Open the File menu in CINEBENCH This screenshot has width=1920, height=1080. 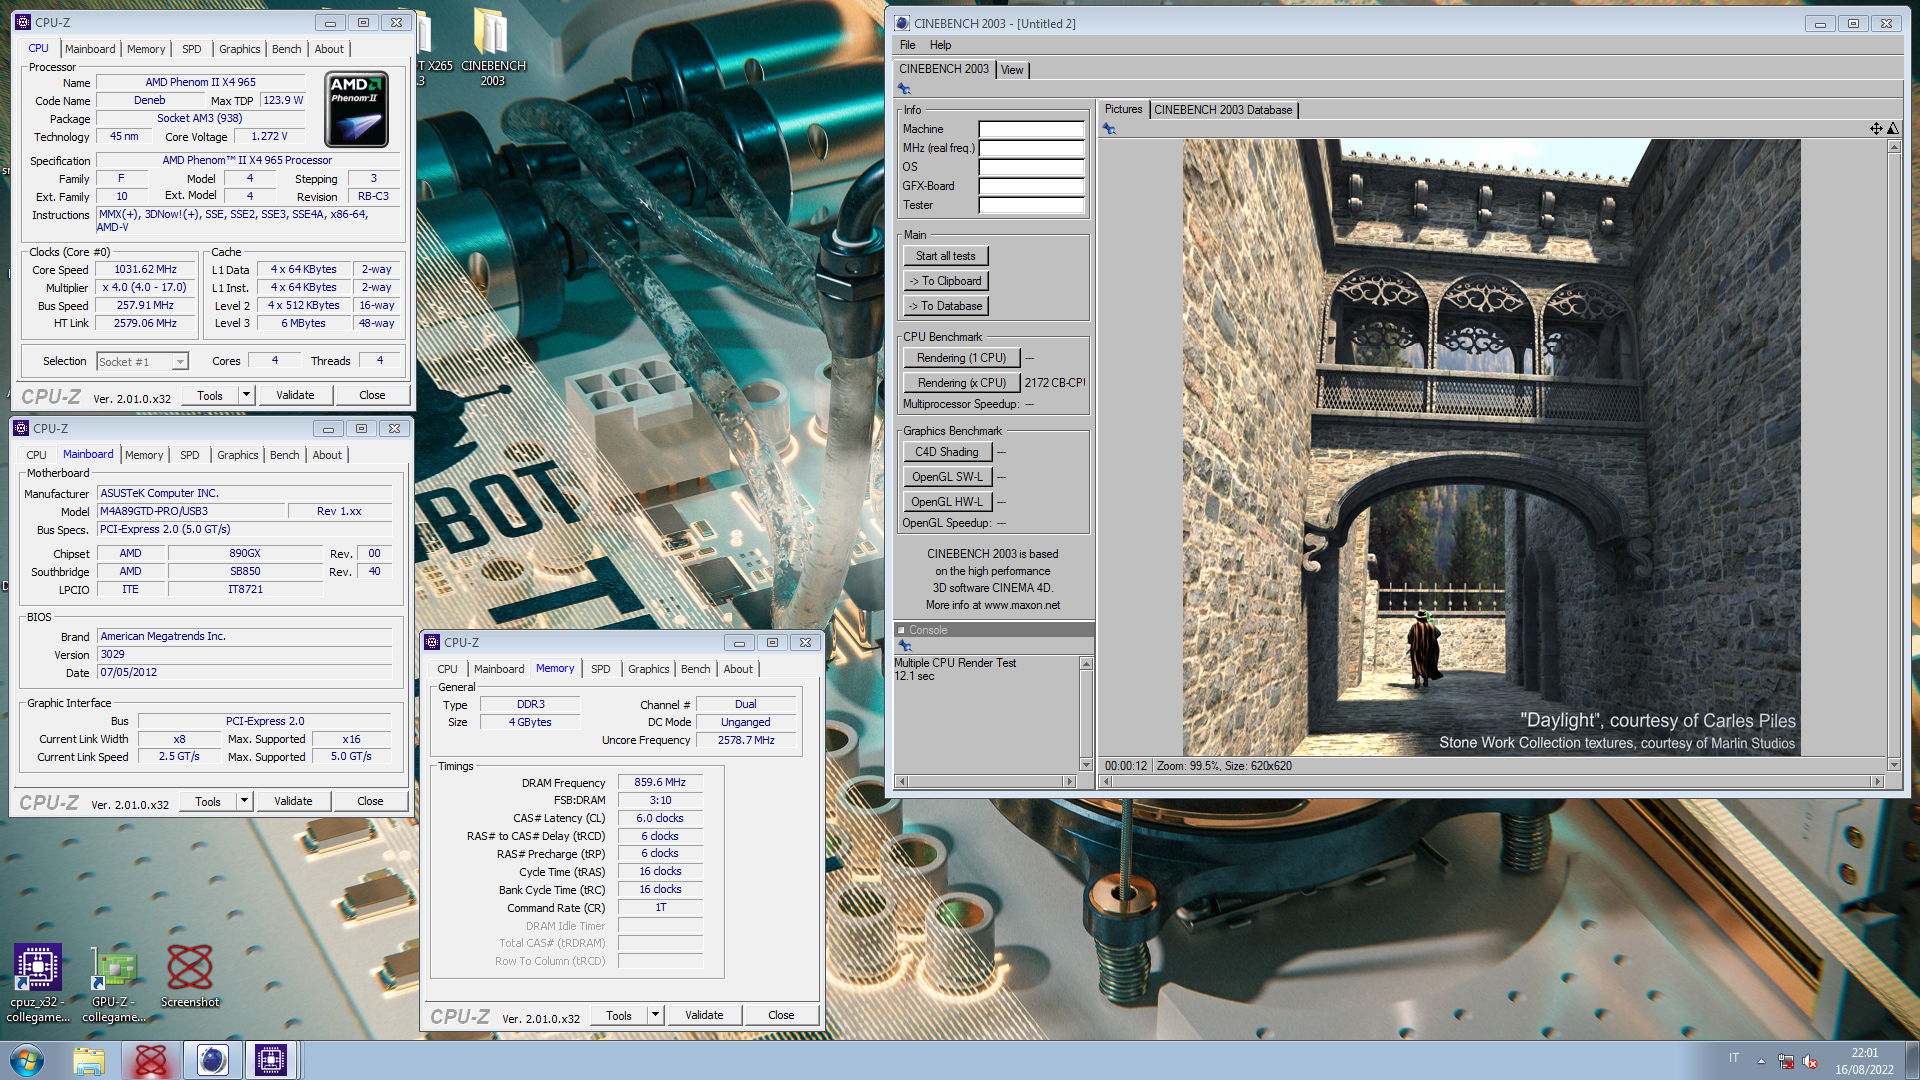tap(907, 45)
